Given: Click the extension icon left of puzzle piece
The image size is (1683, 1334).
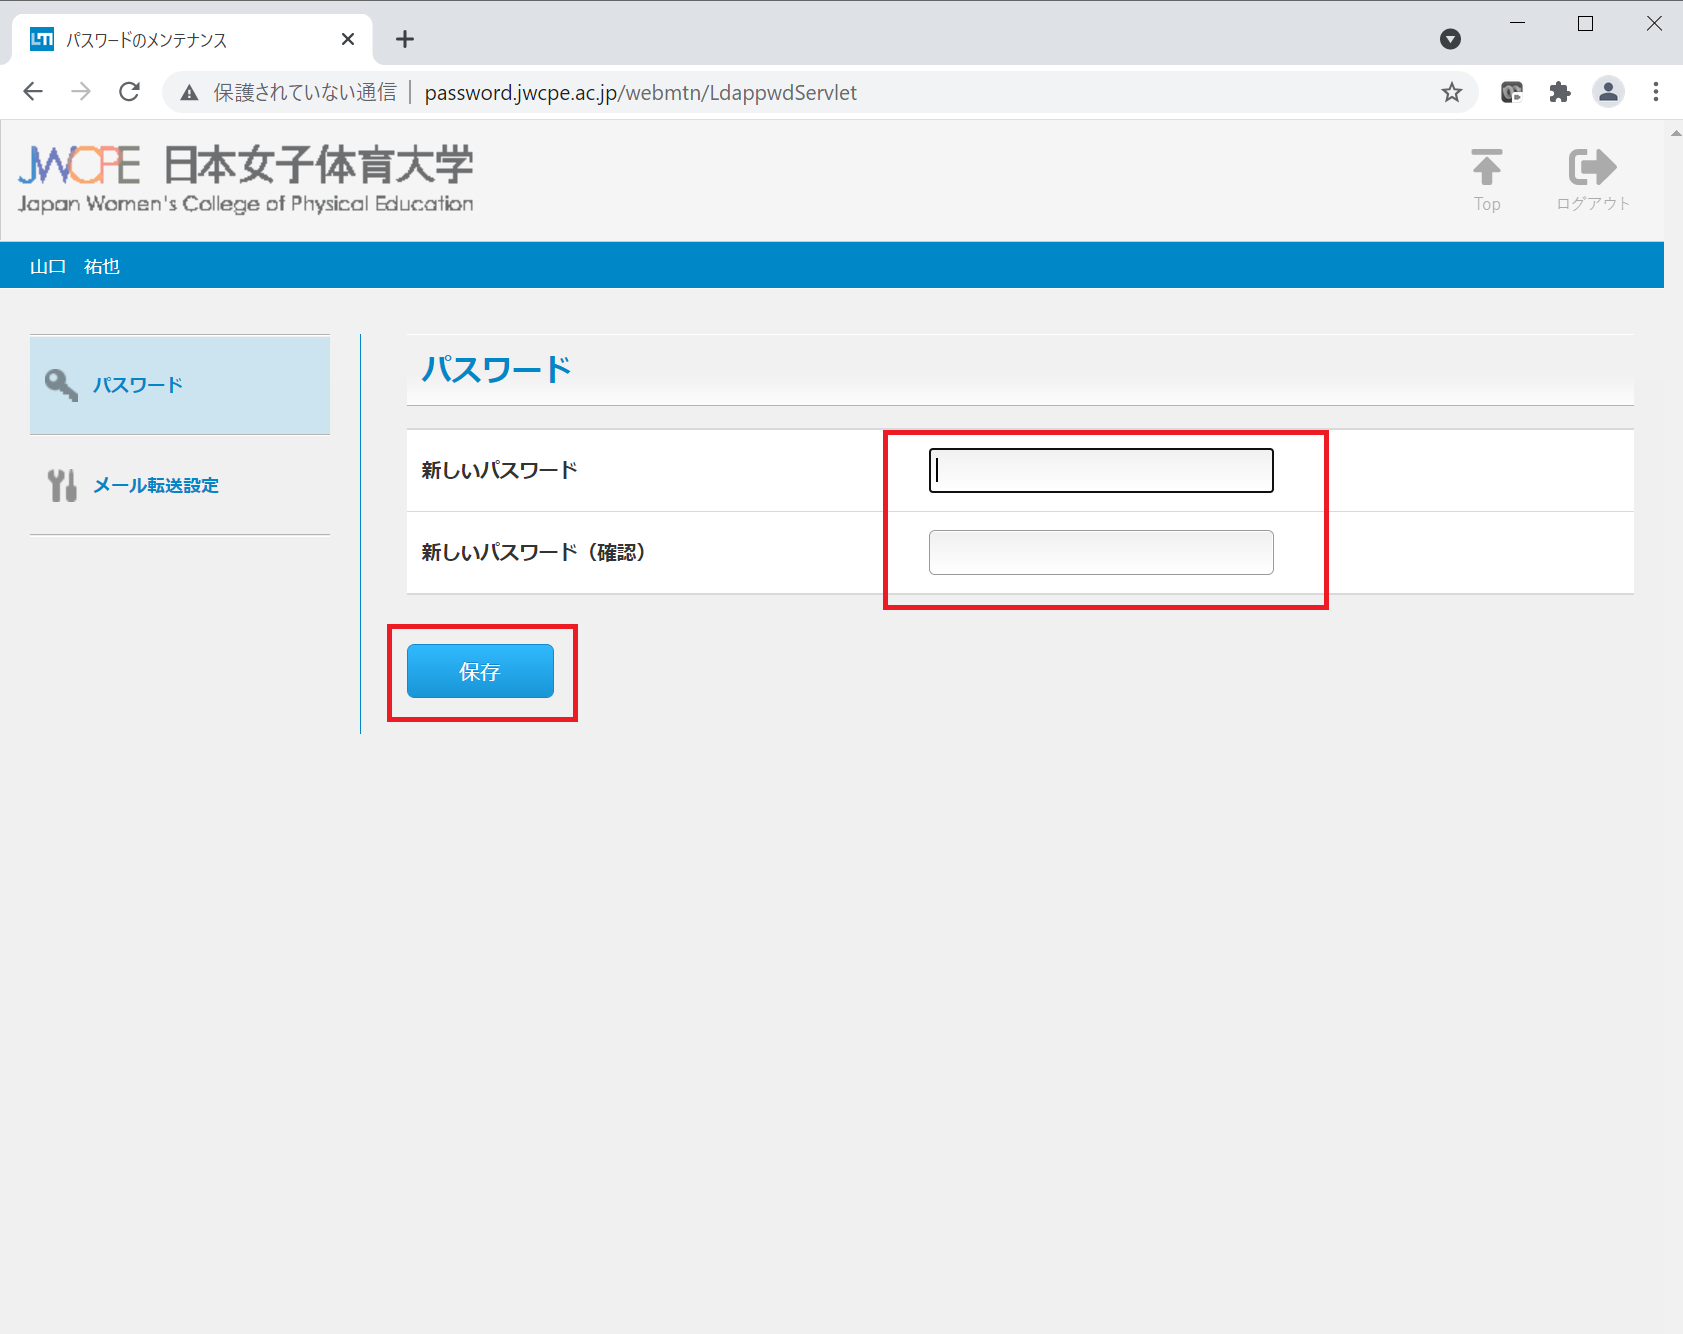Looking at the screenshot, I should (1512, 93).
